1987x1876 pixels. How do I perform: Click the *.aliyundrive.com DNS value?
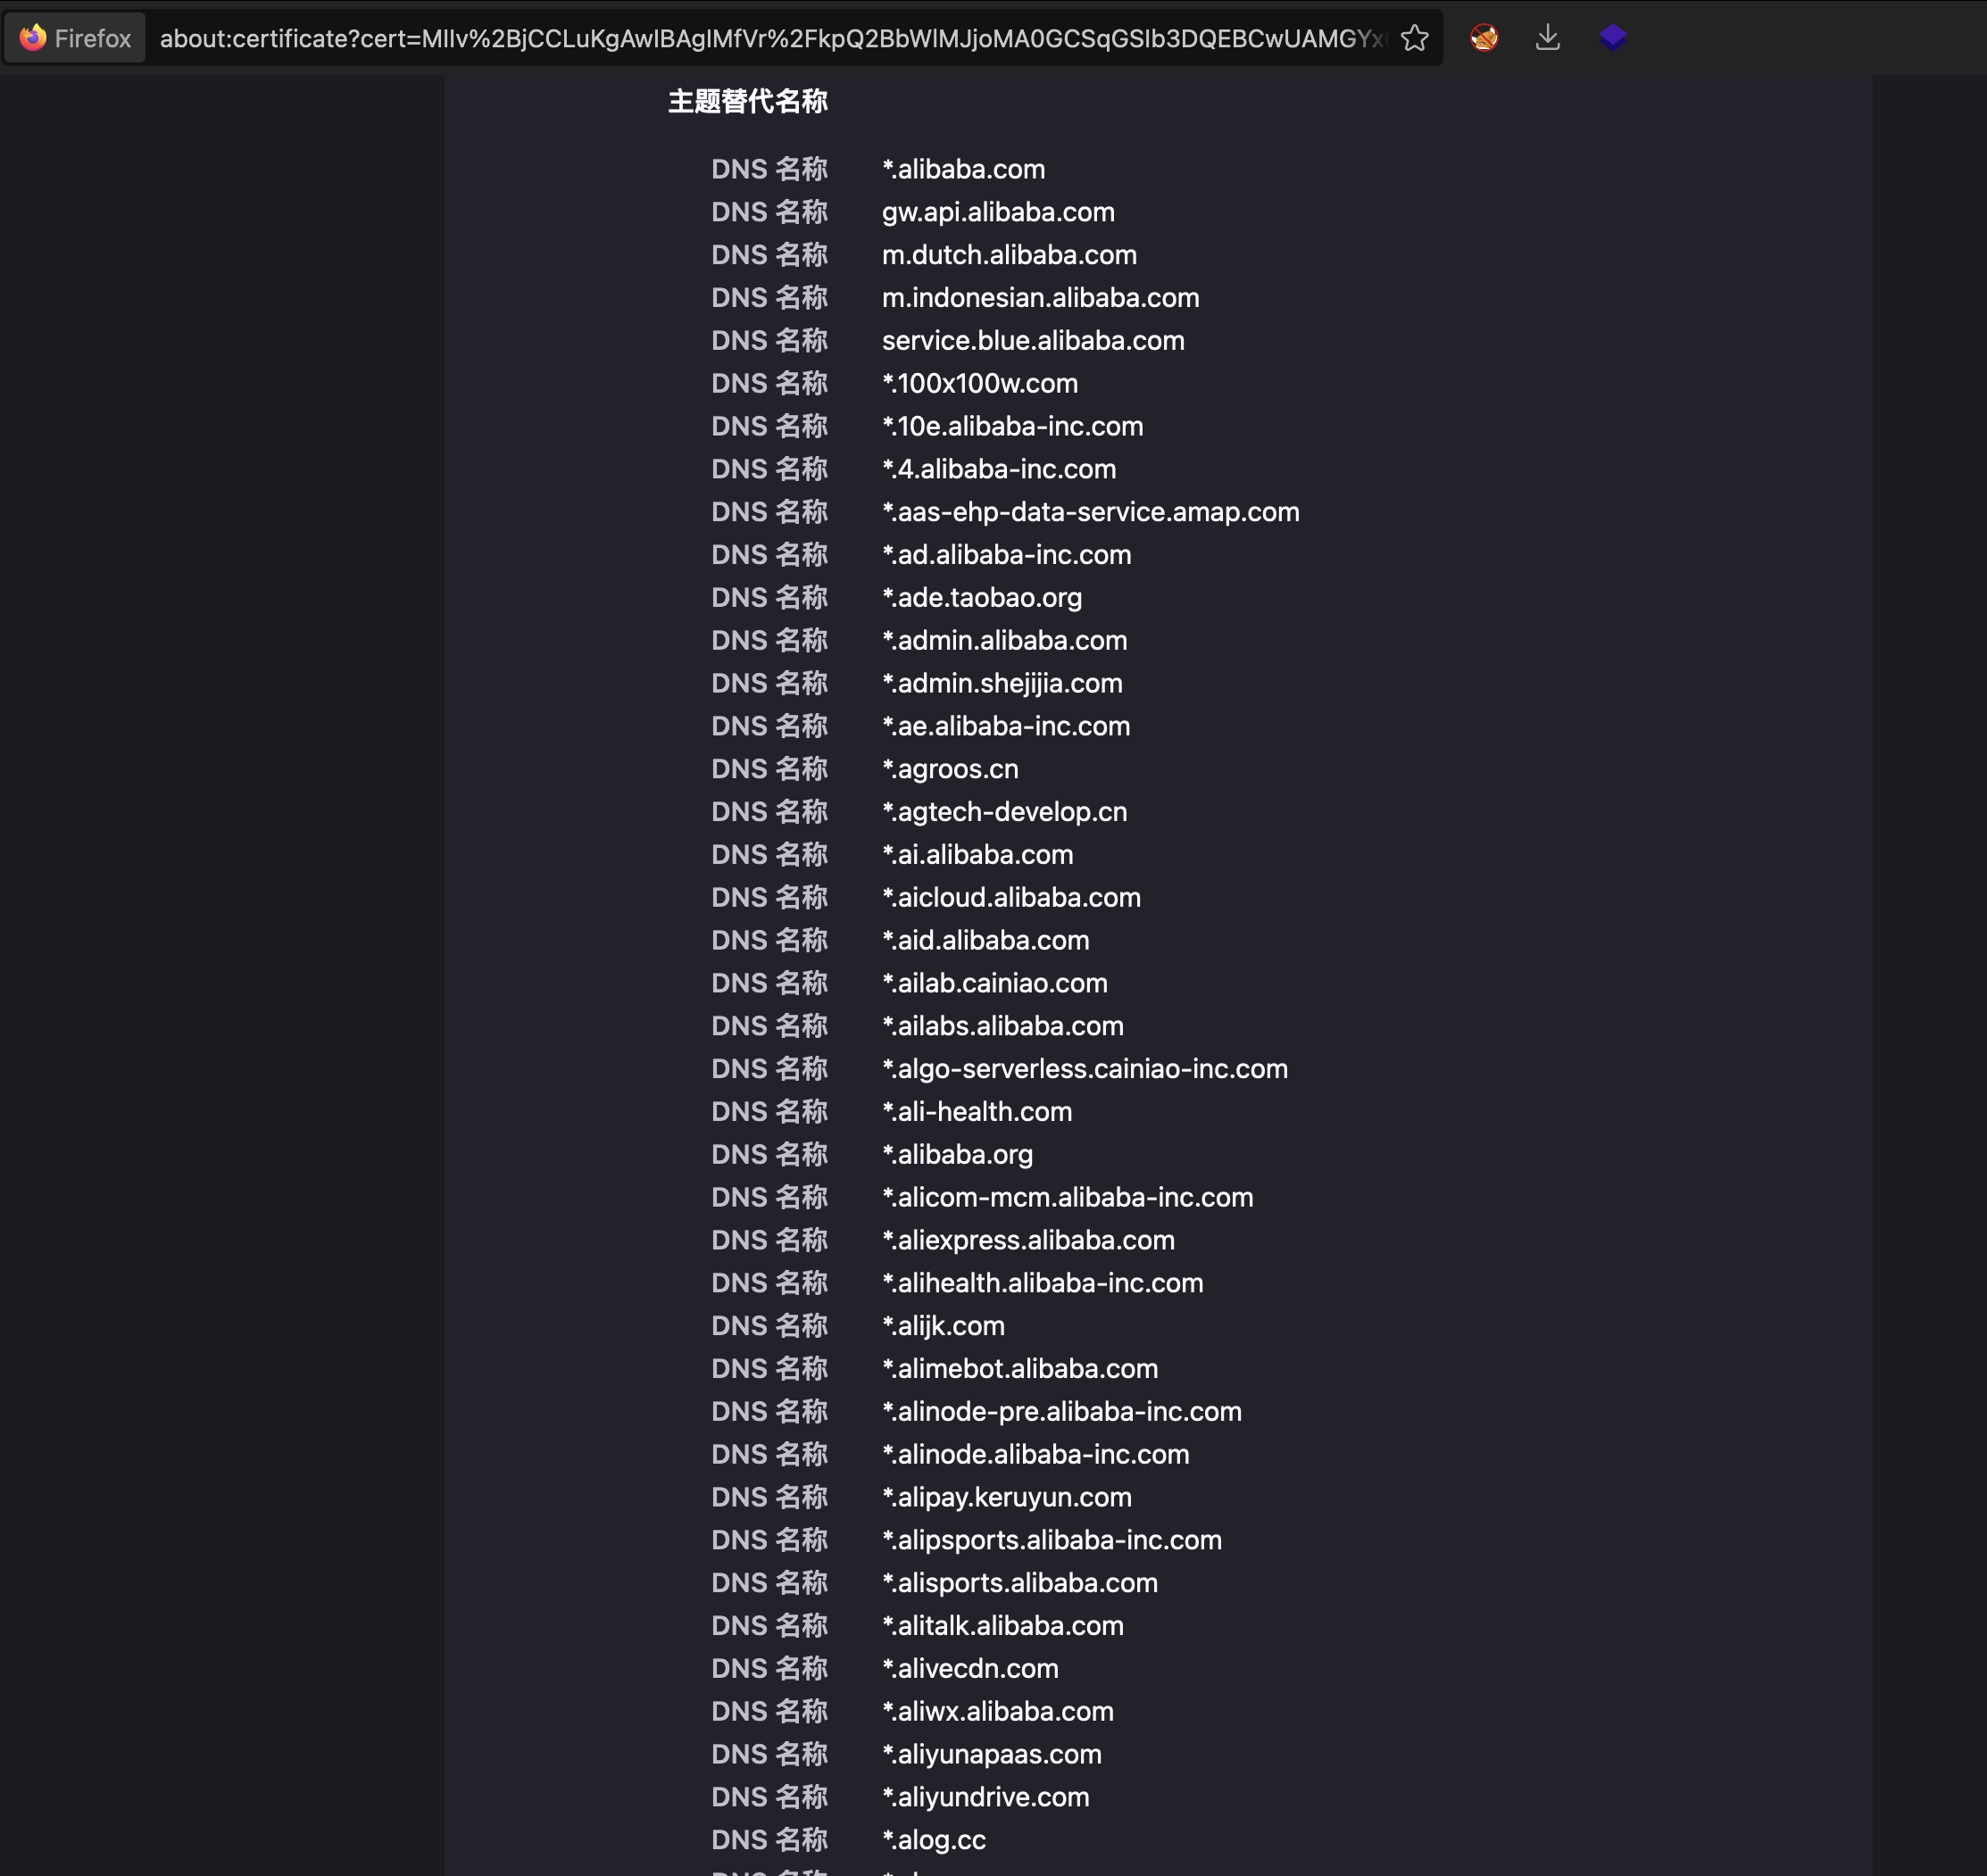[x=985, y=1797]
